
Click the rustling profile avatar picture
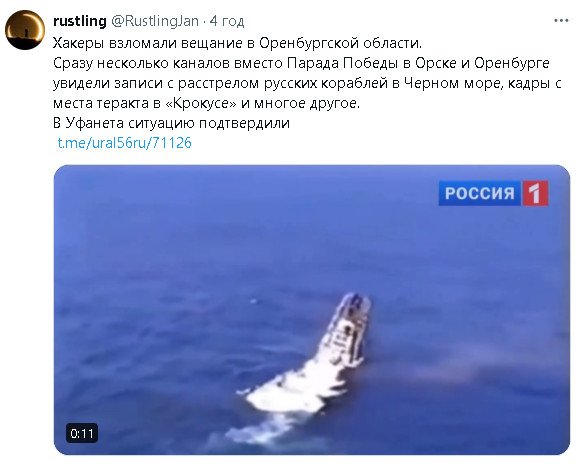[x=25, y=30]
